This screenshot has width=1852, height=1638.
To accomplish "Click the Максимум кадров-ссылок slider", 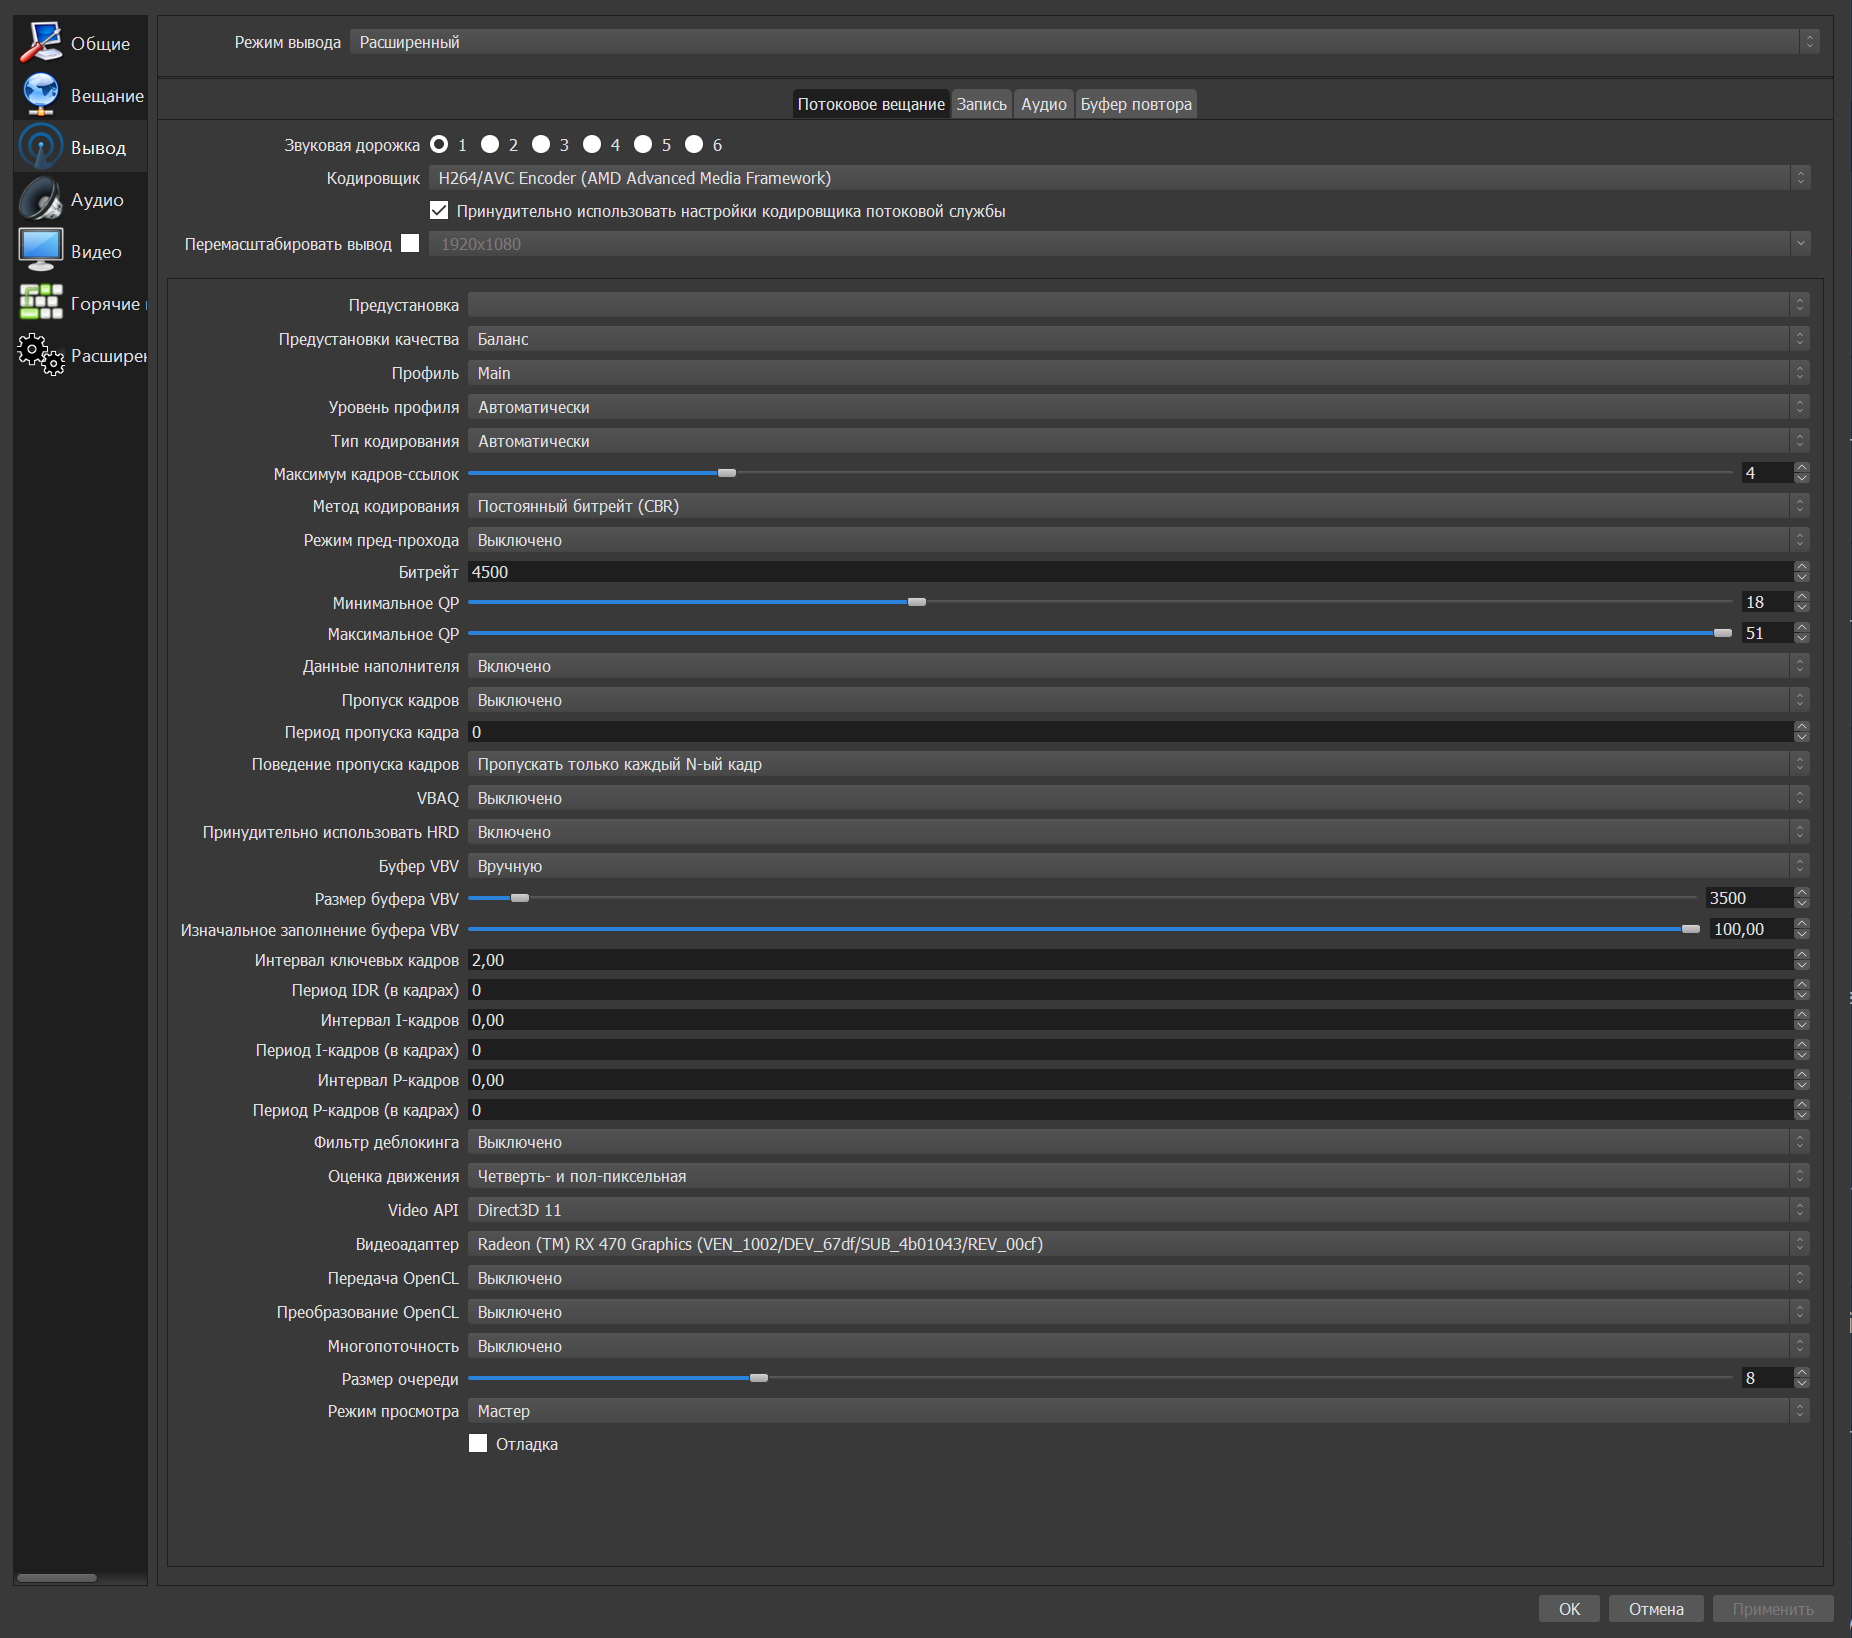I will point(1100,473).
